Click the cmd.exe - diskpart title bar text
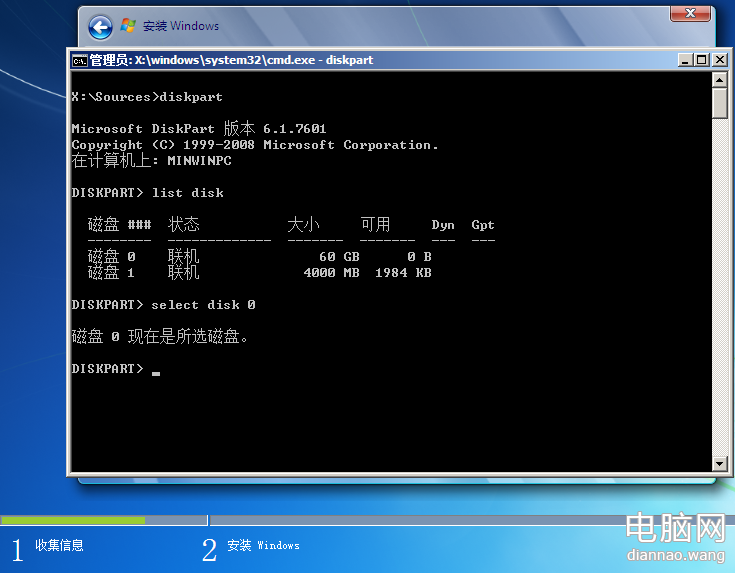This screenshot has width=735, height=573. pos(230,60)
